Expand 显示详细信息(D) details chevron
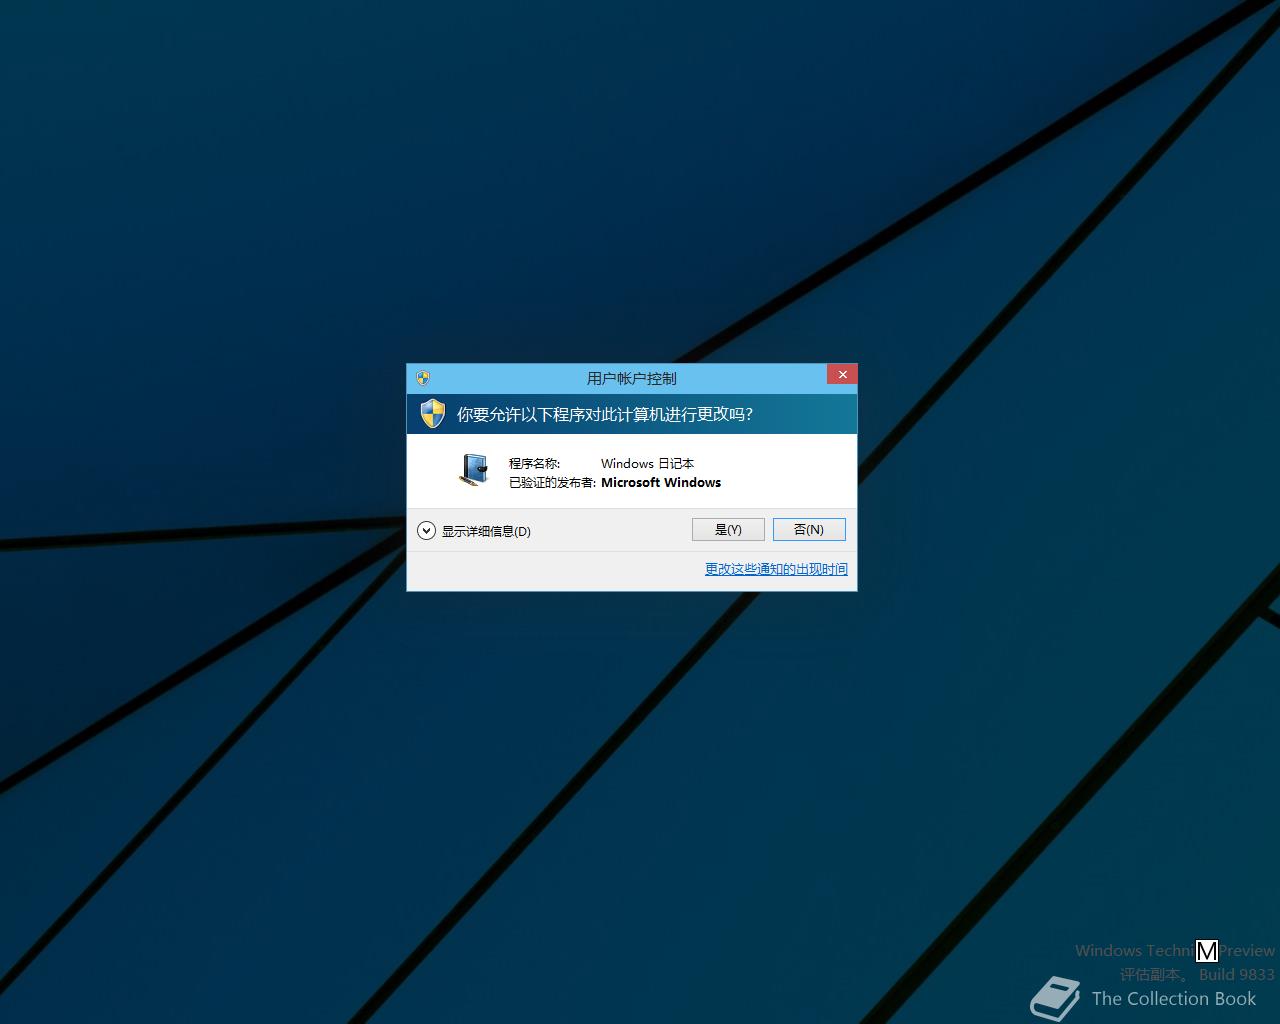Image resolution: width=1280 pixels, height=1024 pixels. 426,531
